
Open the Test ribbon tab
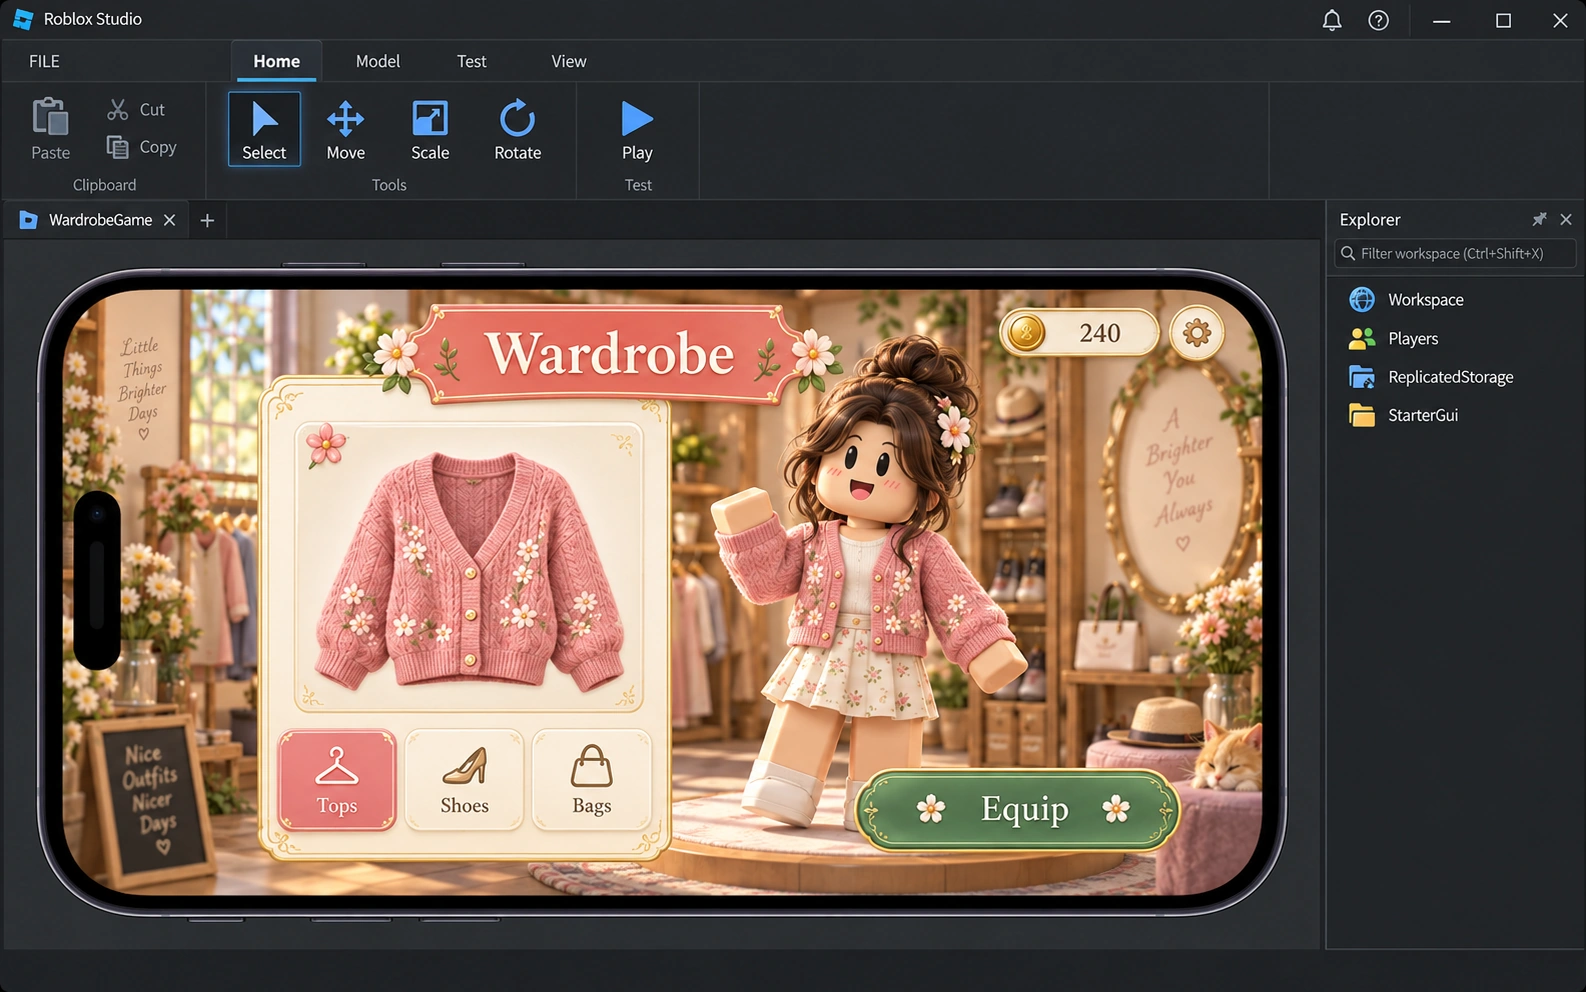tap(472, 61)
